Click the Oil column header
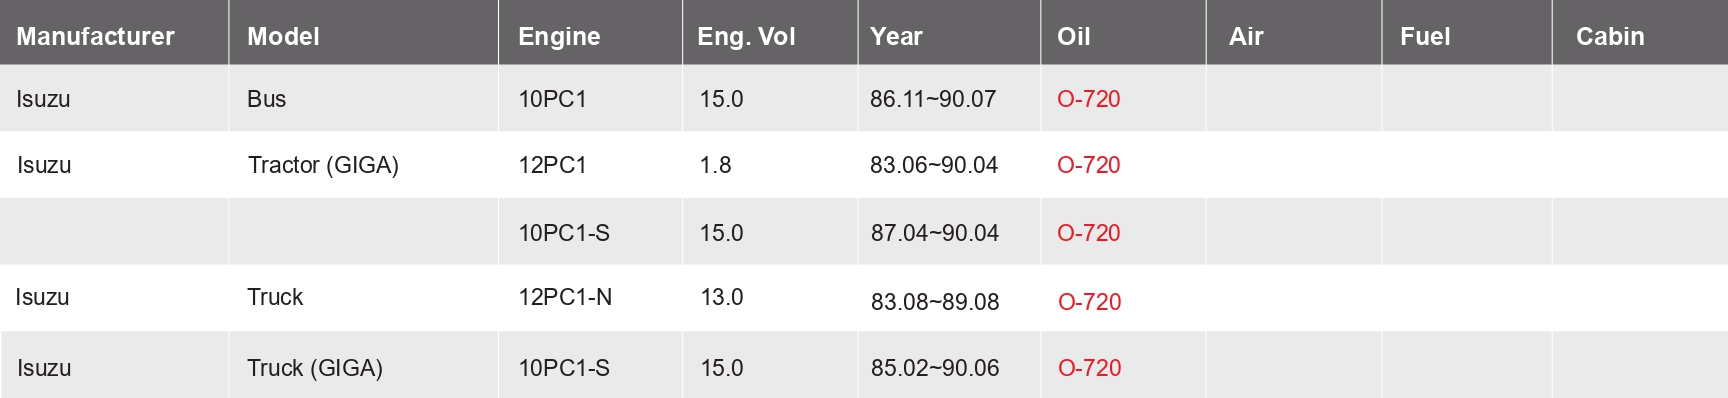 click(1073, 37)
